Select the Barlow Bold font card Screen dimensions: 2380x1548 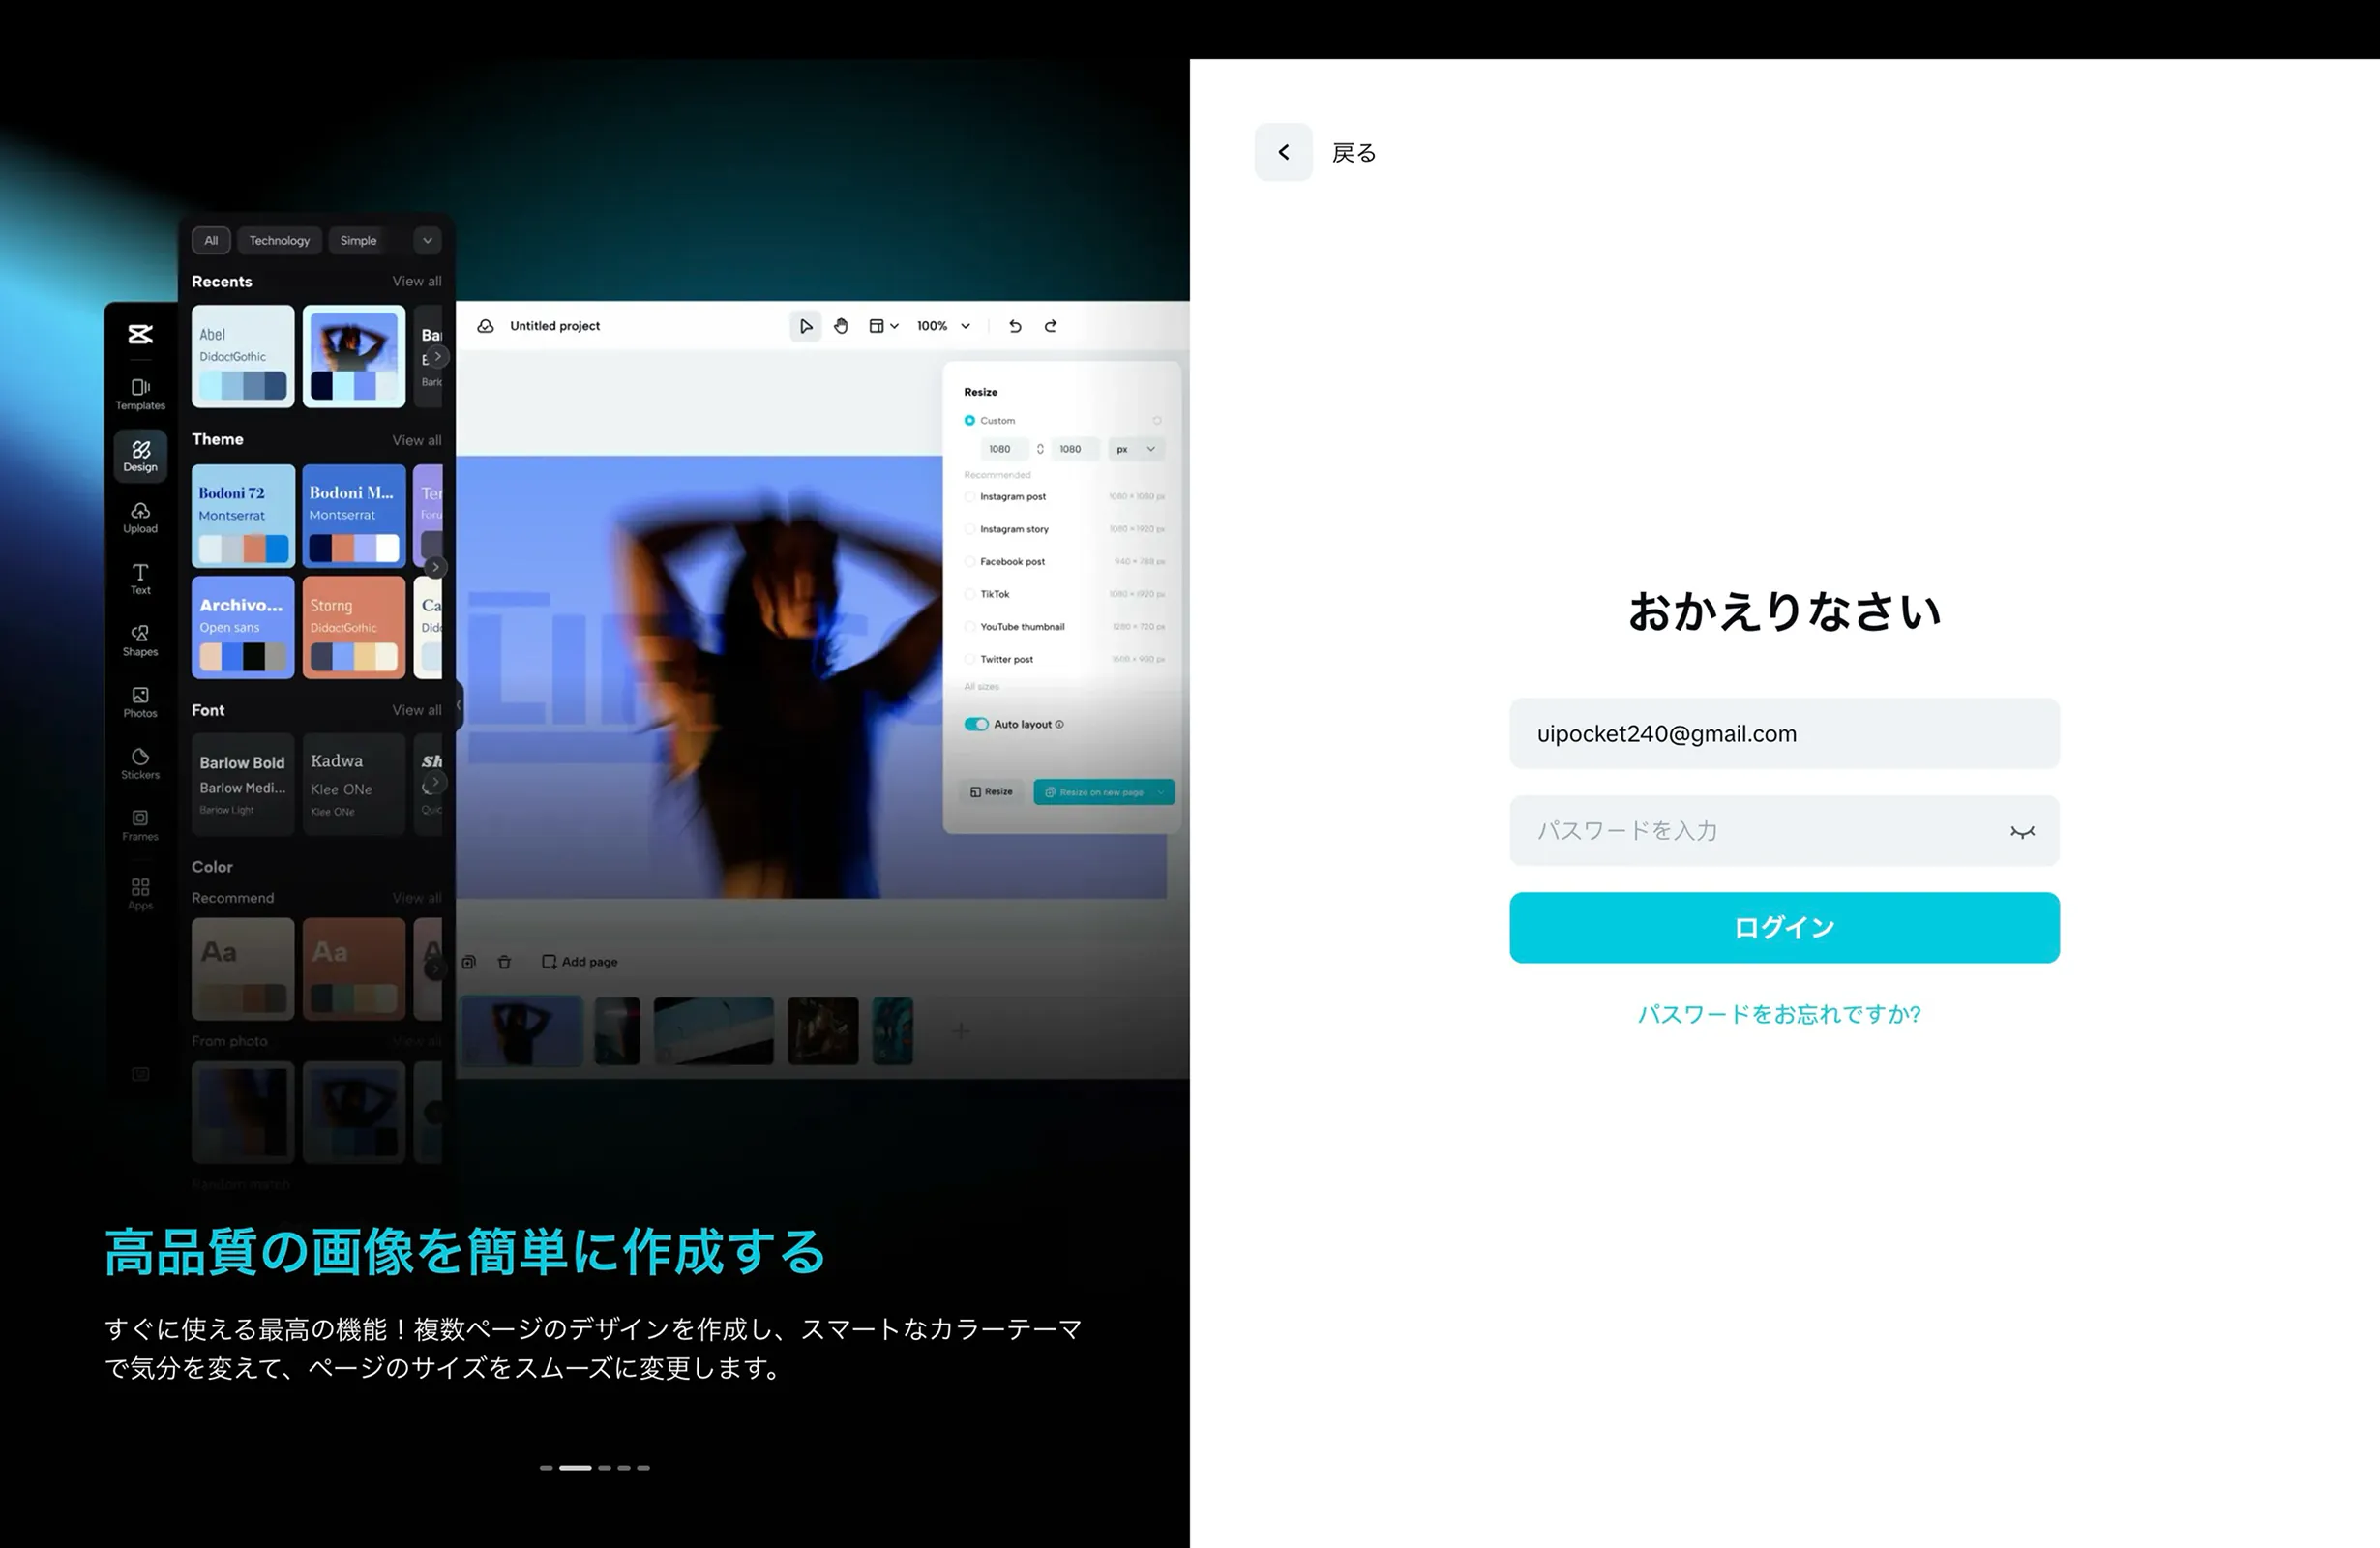[243, 784]
